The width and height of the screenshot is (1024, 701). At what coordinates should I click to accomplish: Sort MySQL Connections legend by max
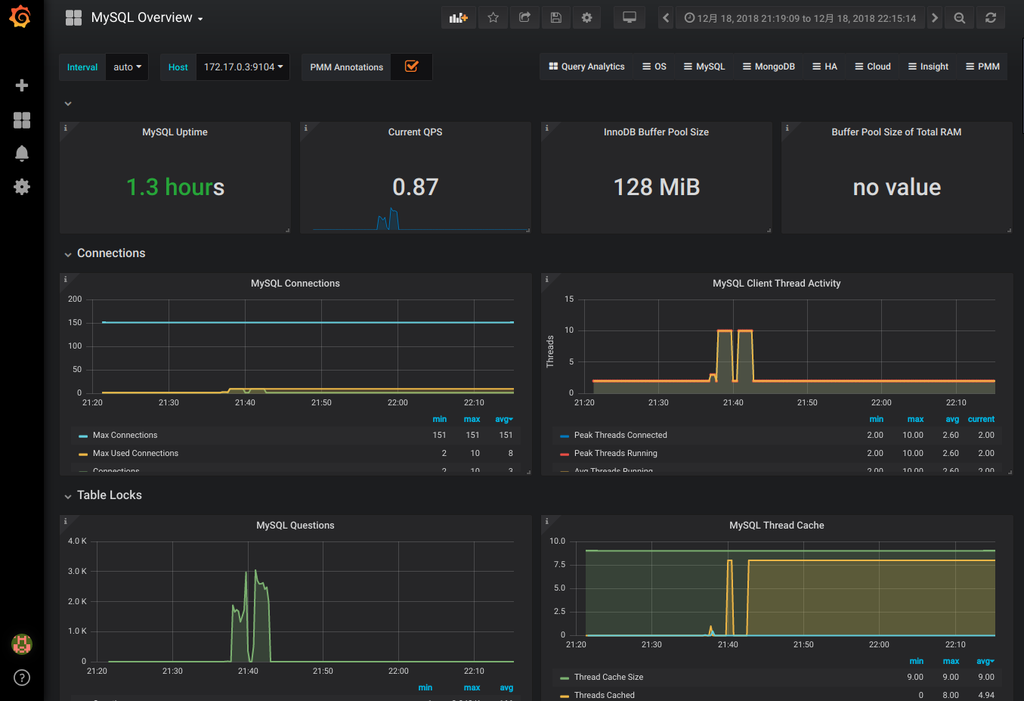click(x=472, y=419)
